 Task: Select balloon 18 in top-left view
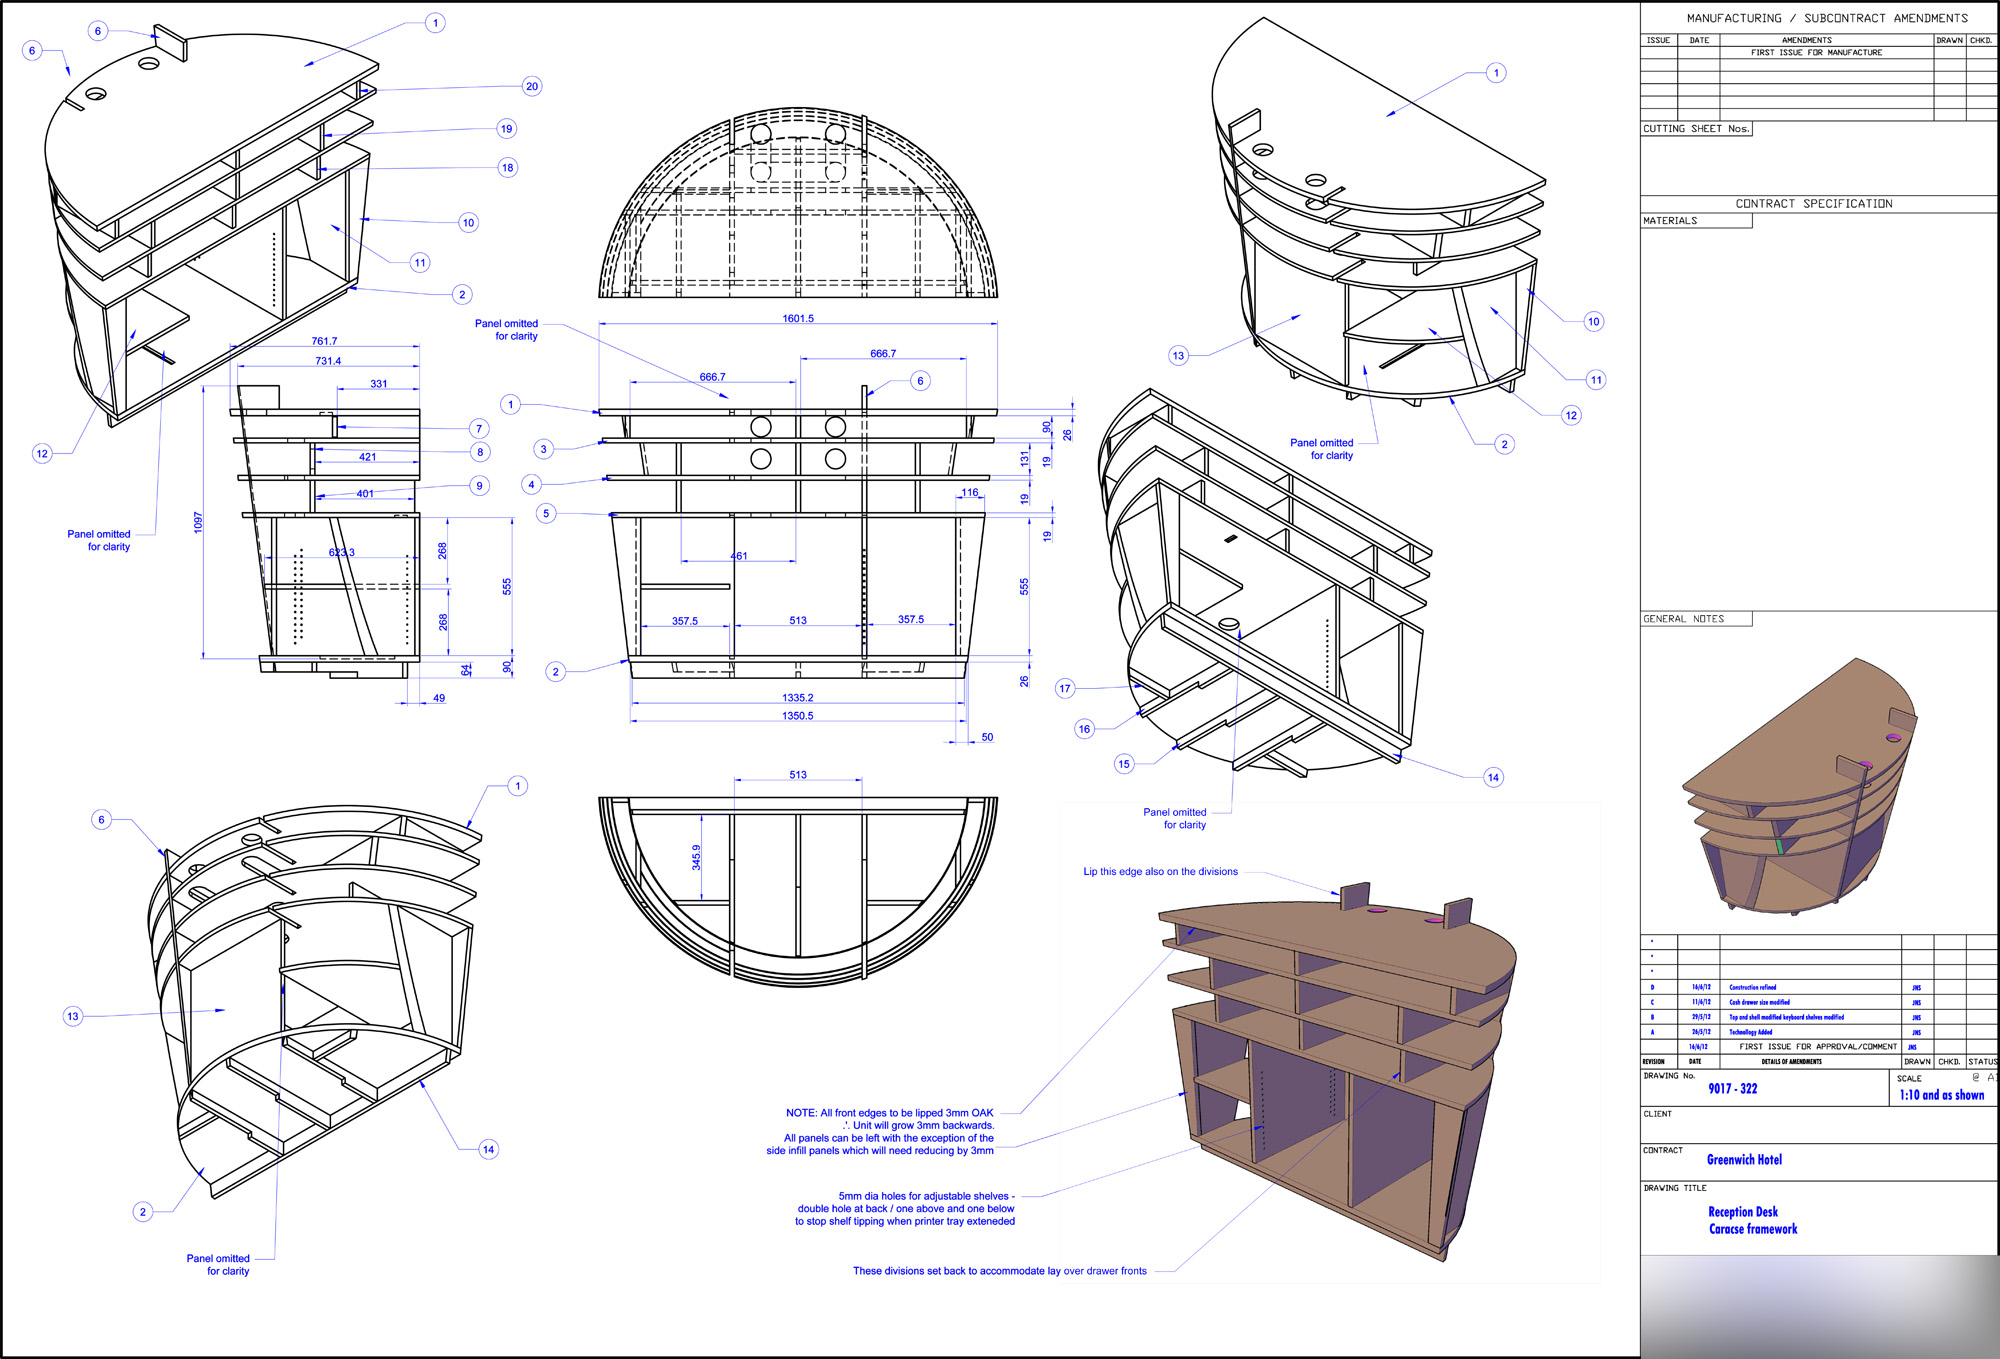(507, 167)
